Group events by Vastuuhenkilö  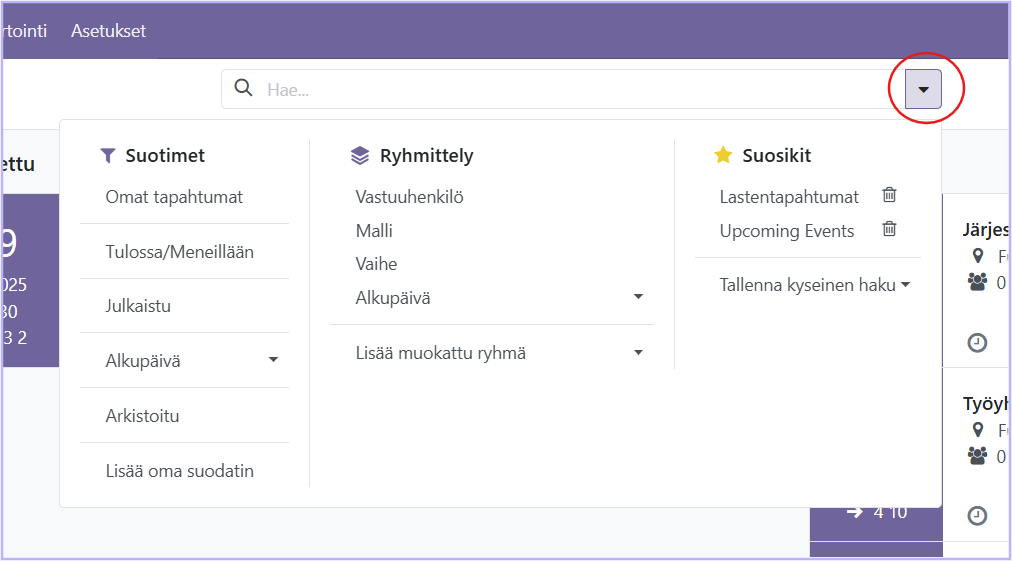(409, 197)
